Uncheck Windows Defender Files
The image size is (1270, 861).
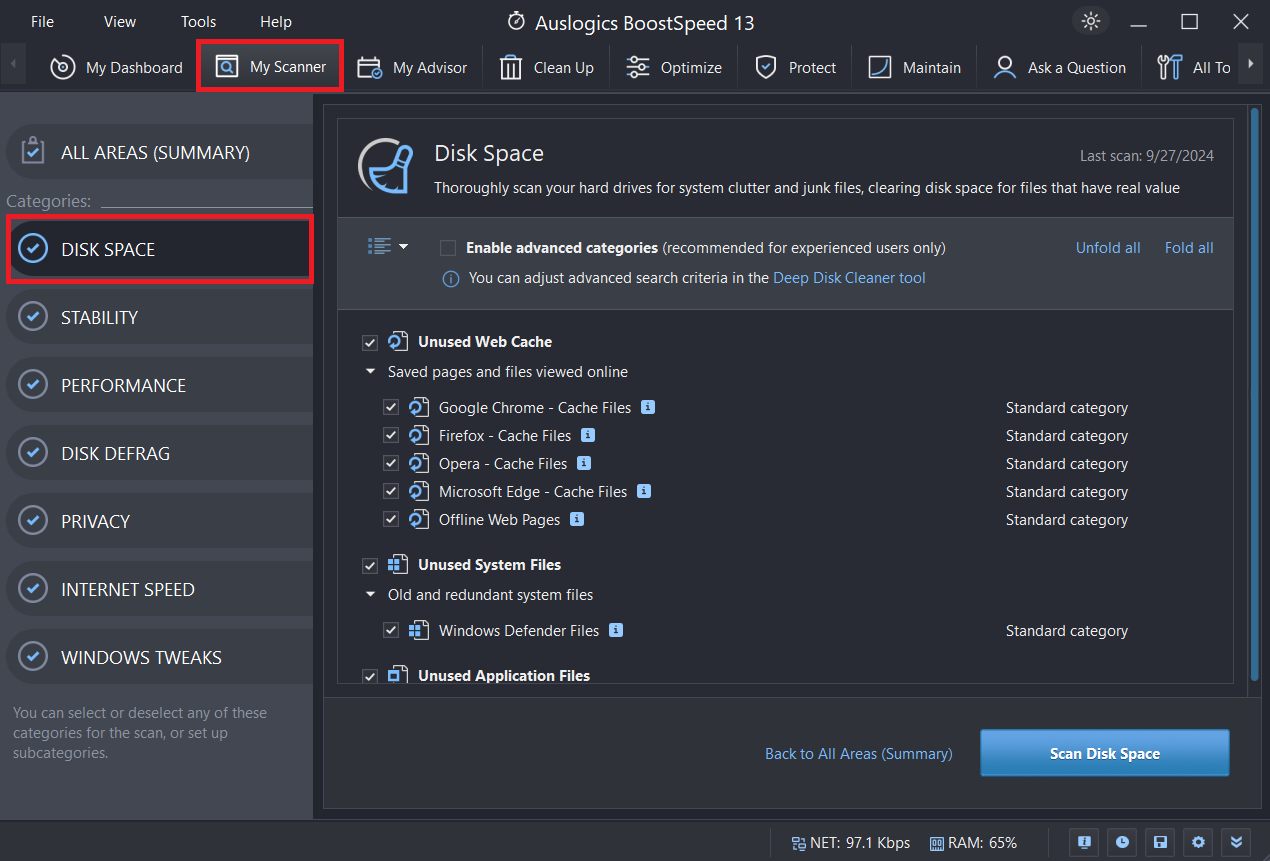pos(391,631)
